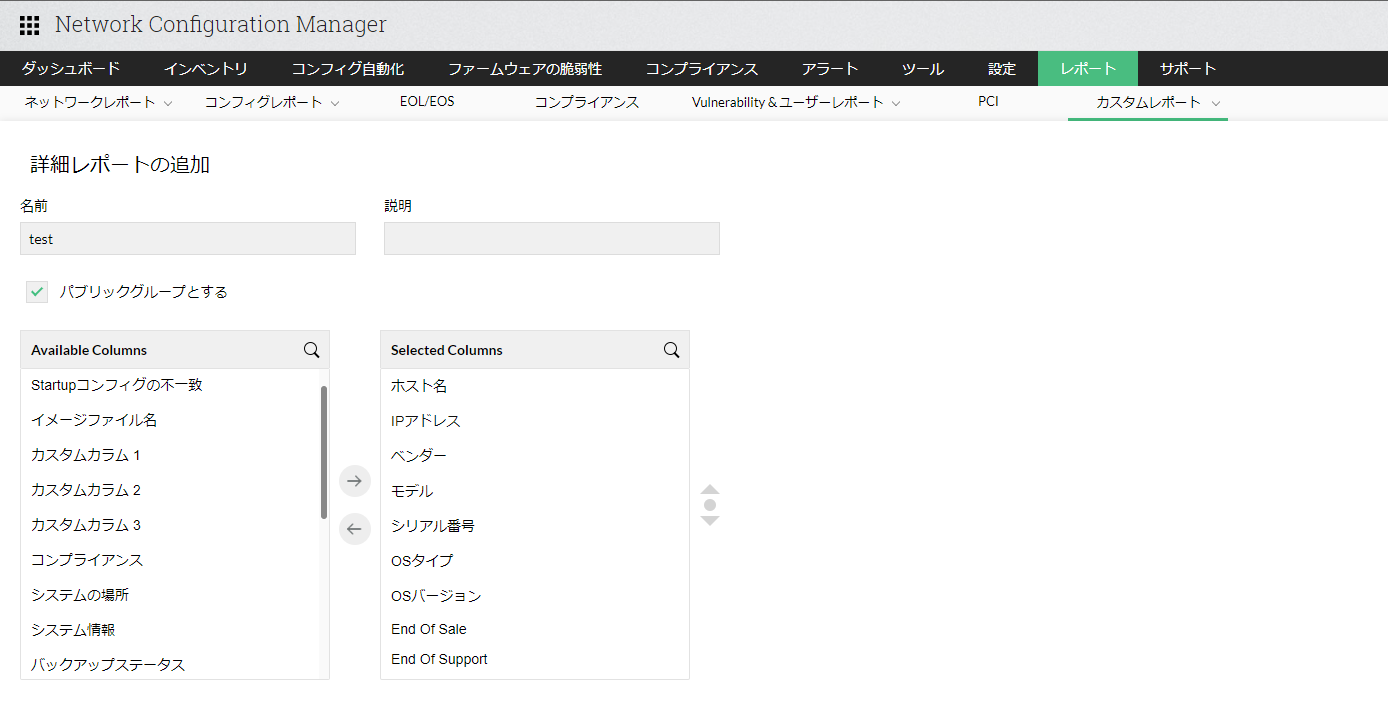Move selected column down with triangle
Image resolution: width=1388 pixels, height=721 pixels.
click(x=710, y=521)
